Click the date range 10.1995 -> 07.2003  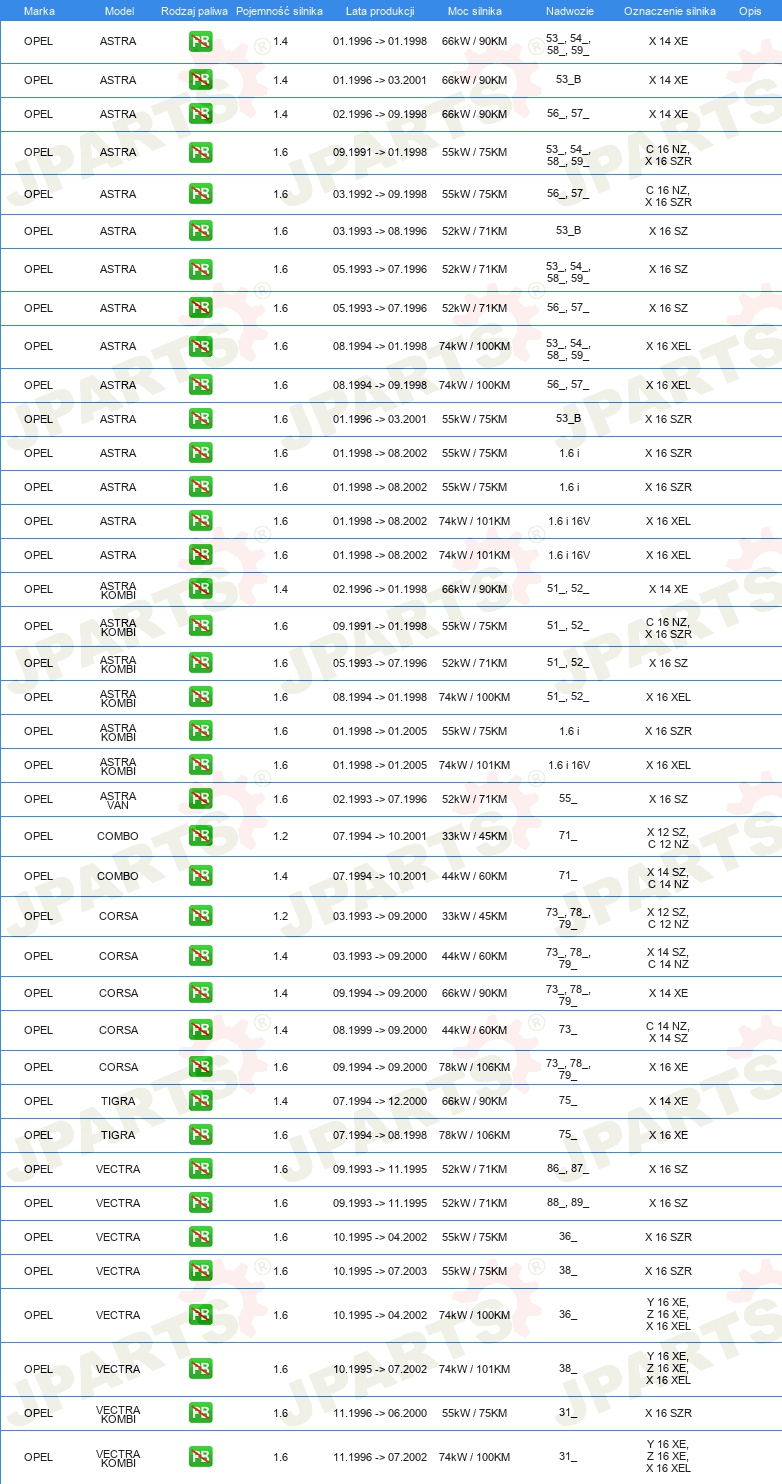click(x=380, y=1271)
